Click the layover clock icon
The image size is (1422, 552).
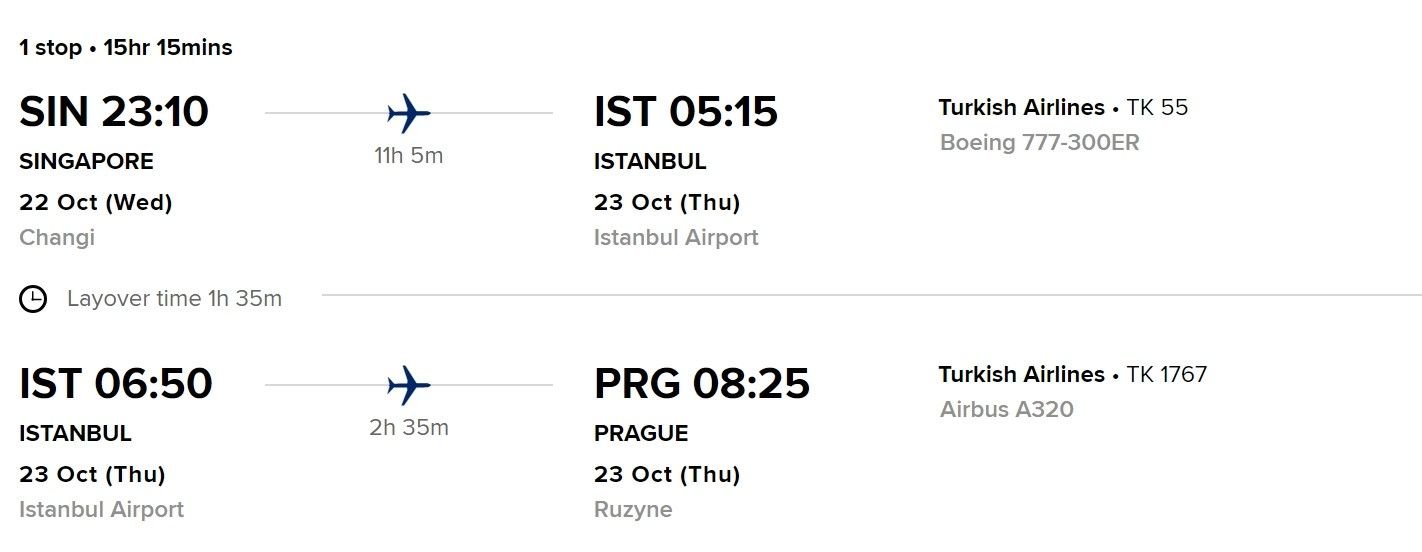33,299
